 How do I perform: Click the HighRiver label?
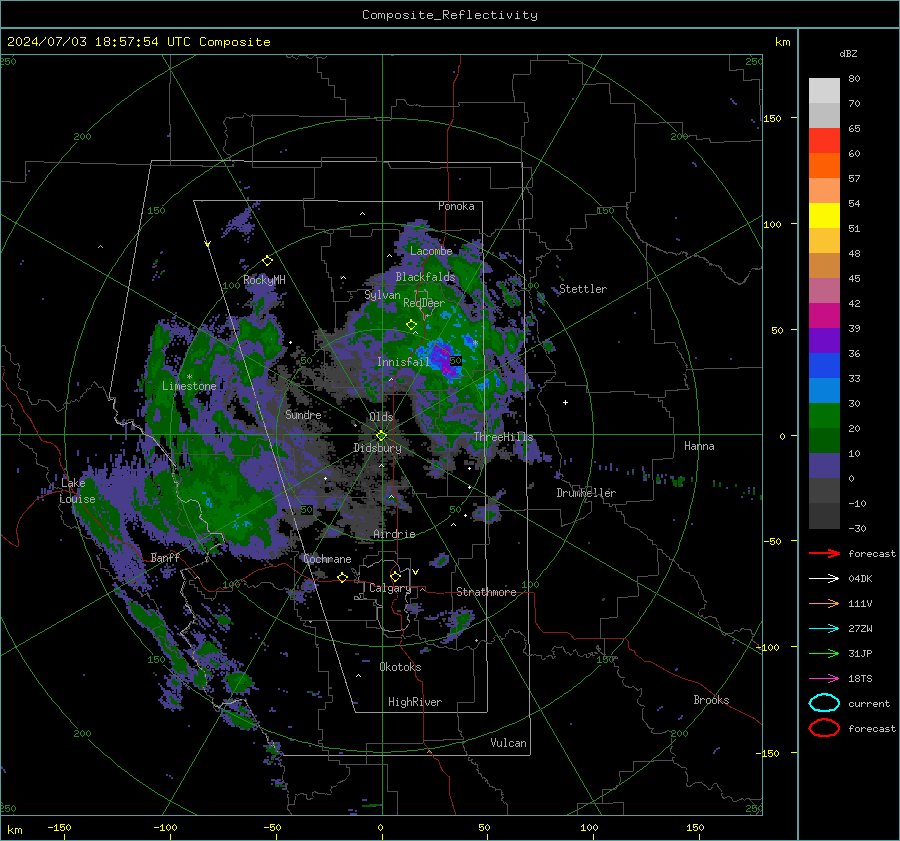click(415, 702)
